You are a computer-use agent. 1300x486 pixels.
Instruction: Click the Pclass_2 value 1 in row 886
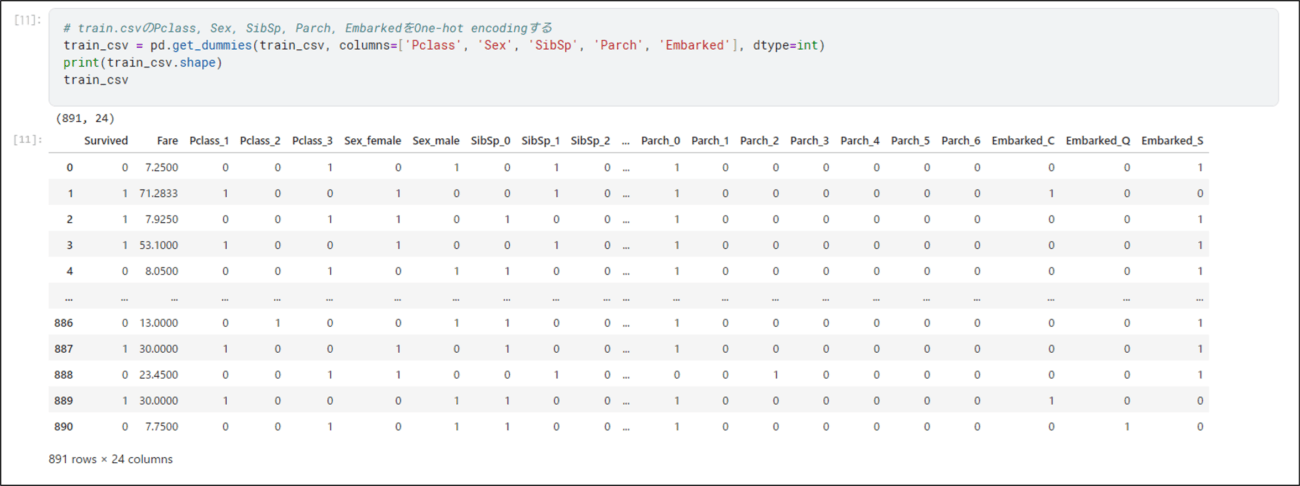277,323
